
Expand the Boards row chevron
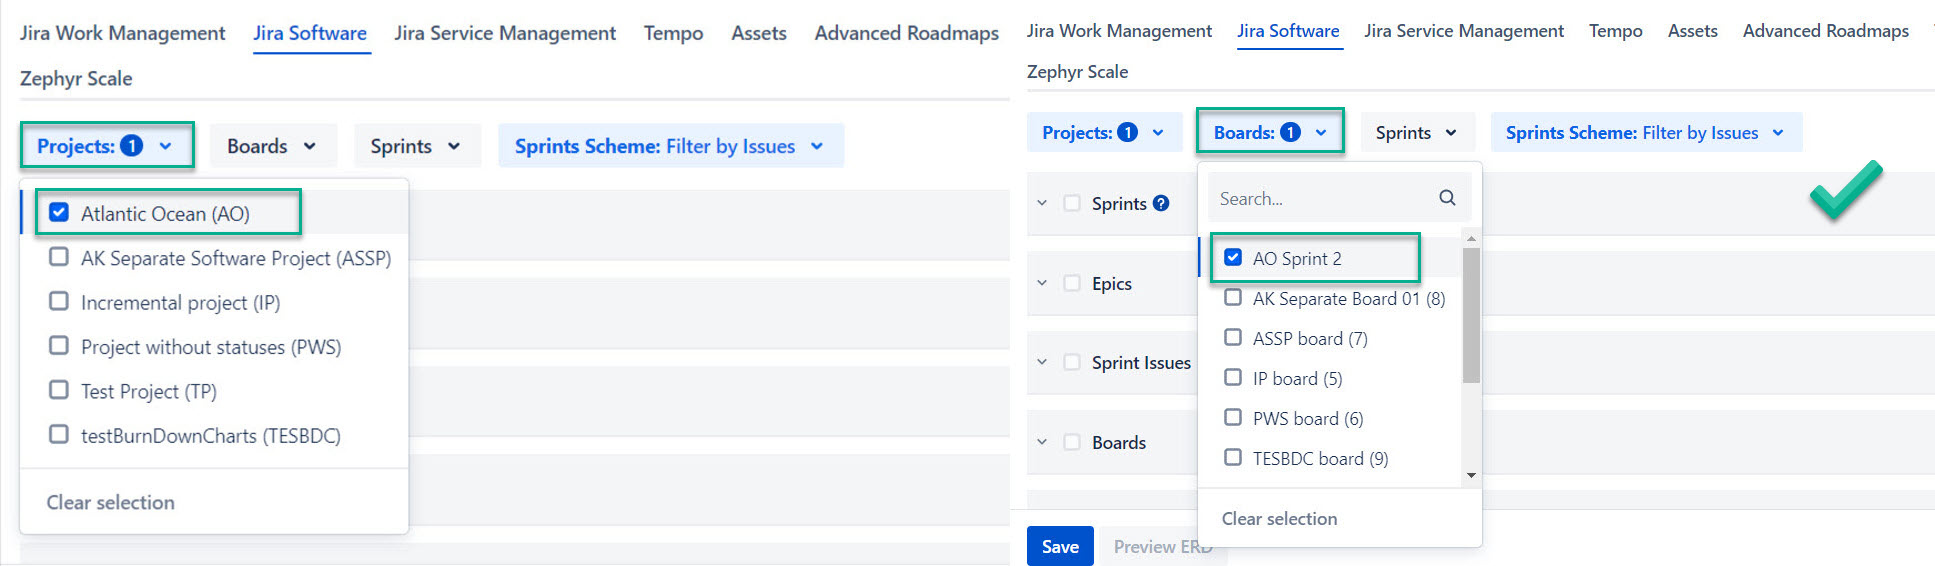pyautogui.click(x=1042, y=442)
